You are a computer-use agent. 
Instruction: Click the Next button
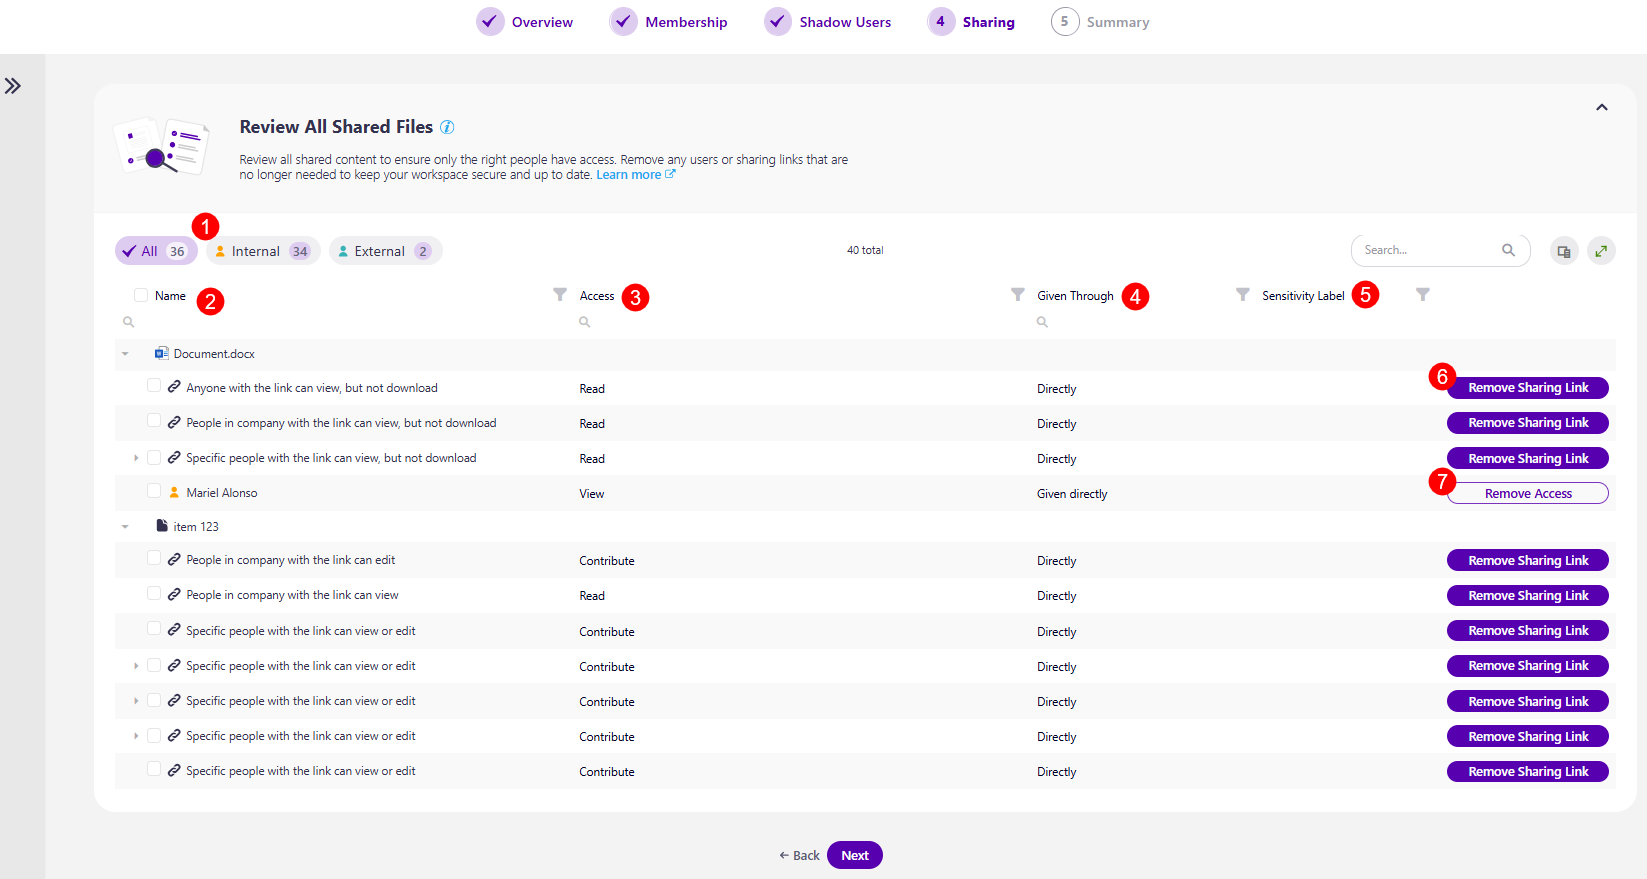tap(854, 855)
